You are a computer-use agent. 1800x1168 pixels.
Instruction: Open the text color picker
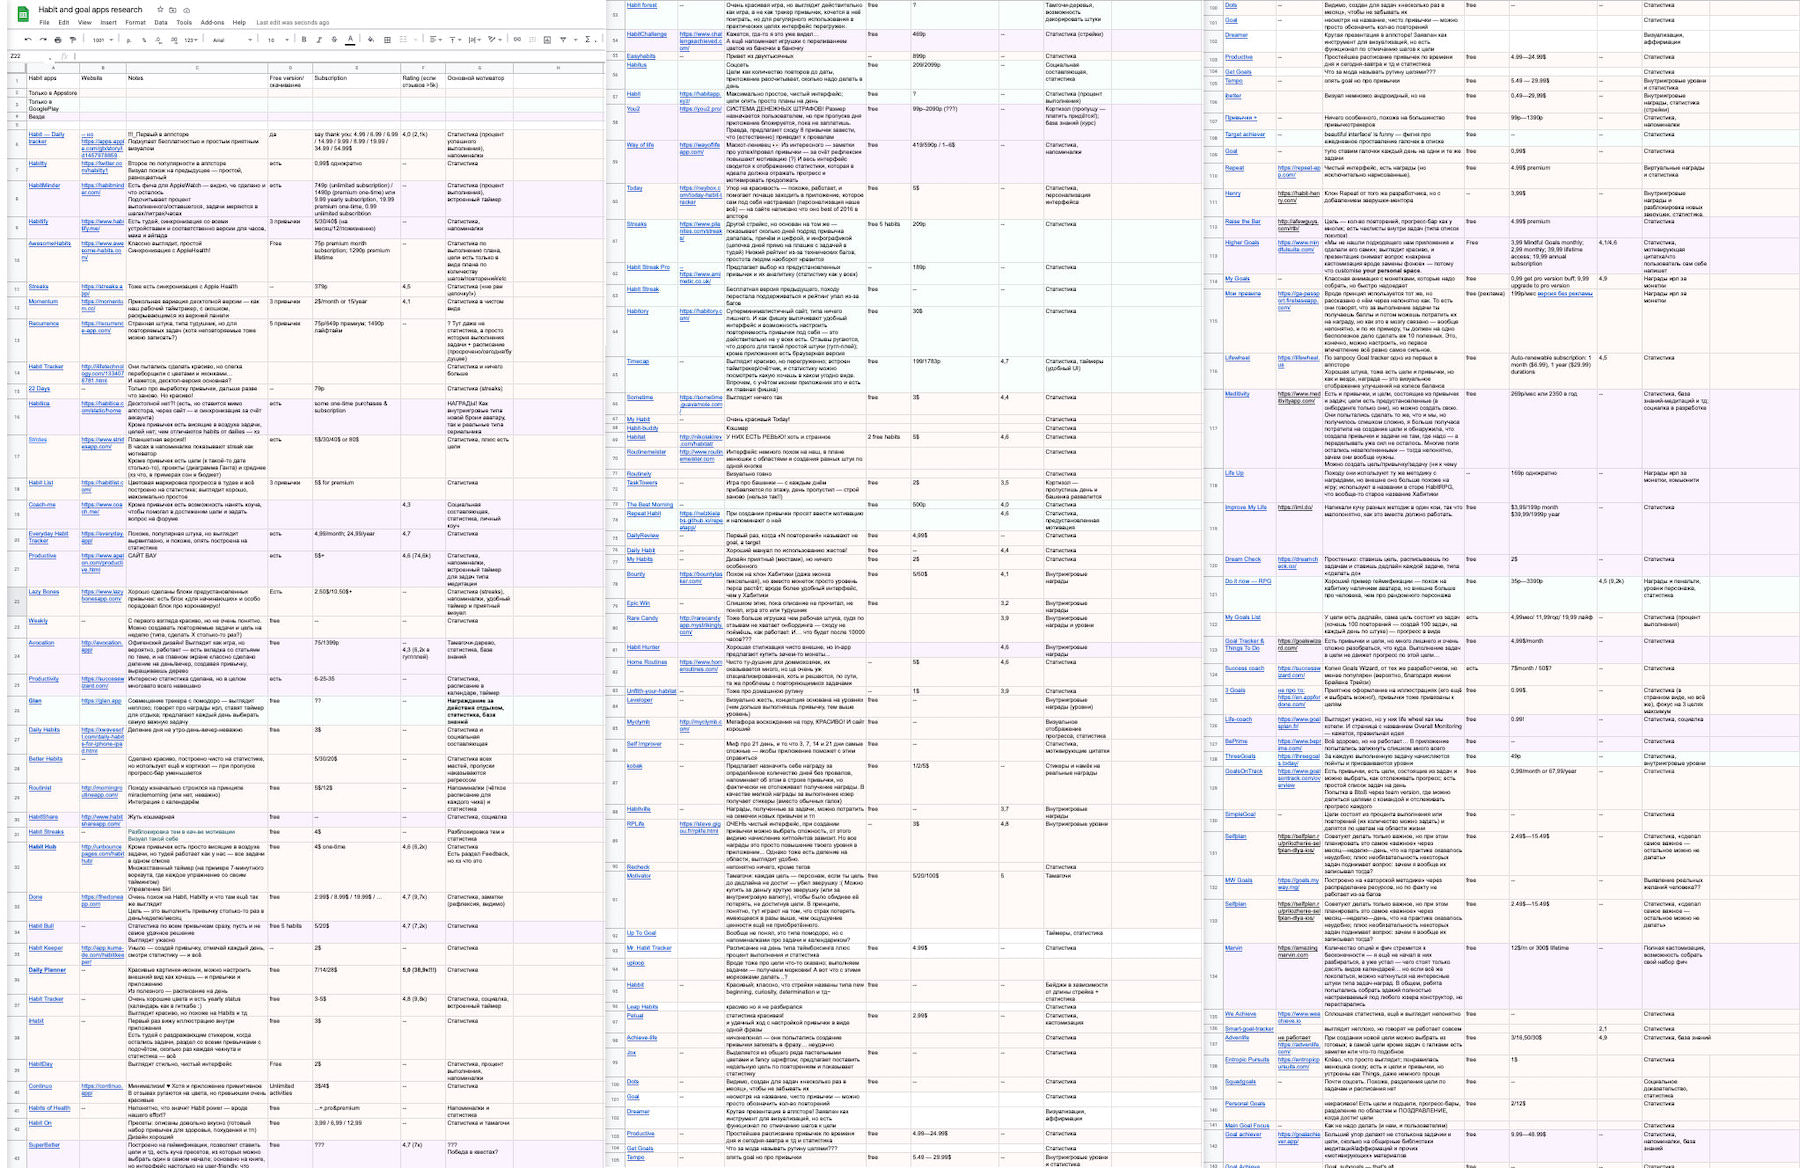[x=350, y=41]
